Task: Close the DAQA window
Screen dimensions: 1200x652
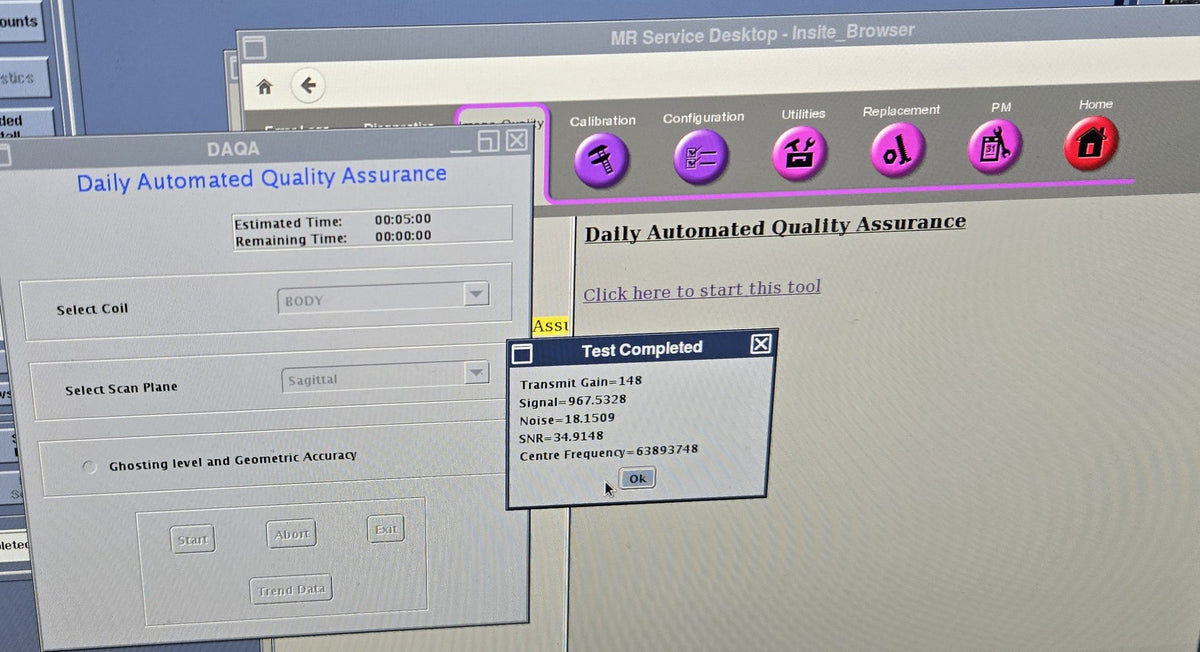Action: pos(516,141)
